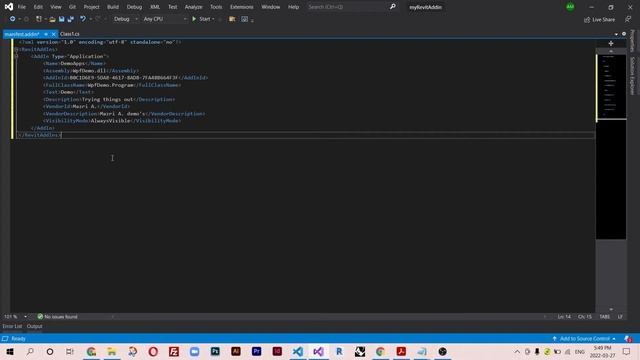This screenshot has width=640, height=360.
Task: Open the Extensions menu
Action: tap(241, 7)
